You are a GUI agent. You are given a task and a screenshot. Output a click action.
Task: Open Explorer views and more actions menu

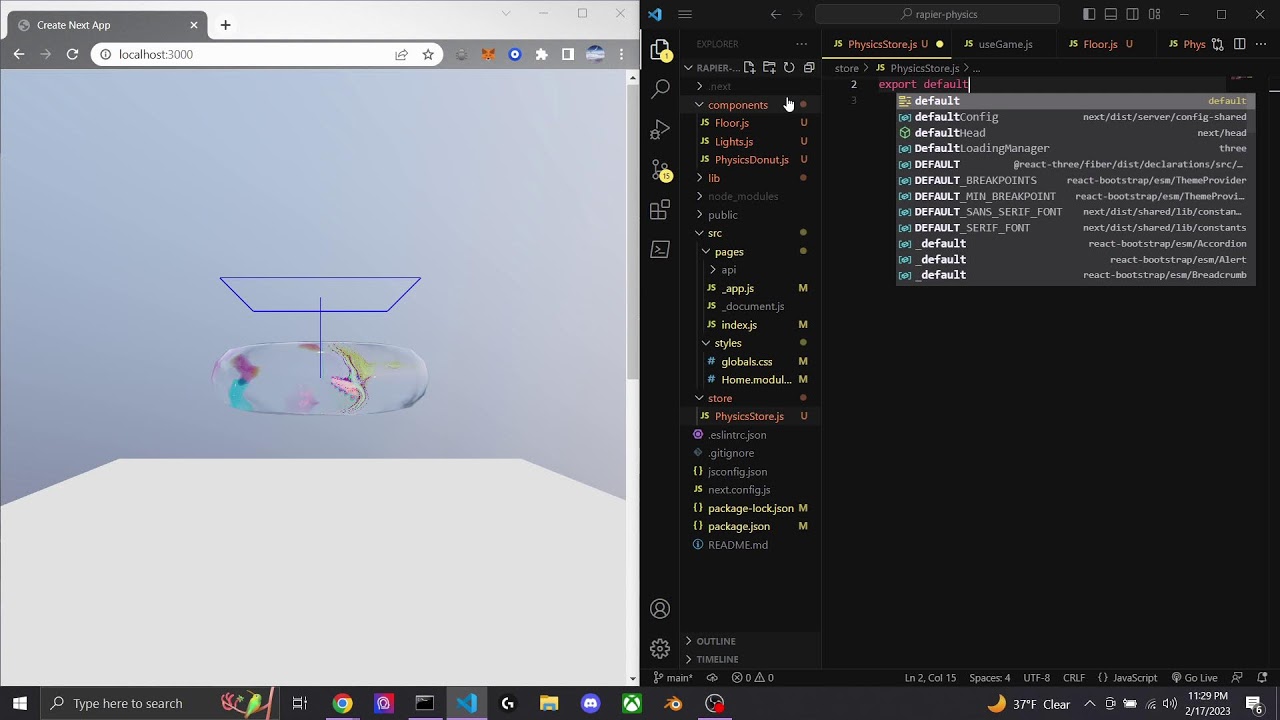801,44
